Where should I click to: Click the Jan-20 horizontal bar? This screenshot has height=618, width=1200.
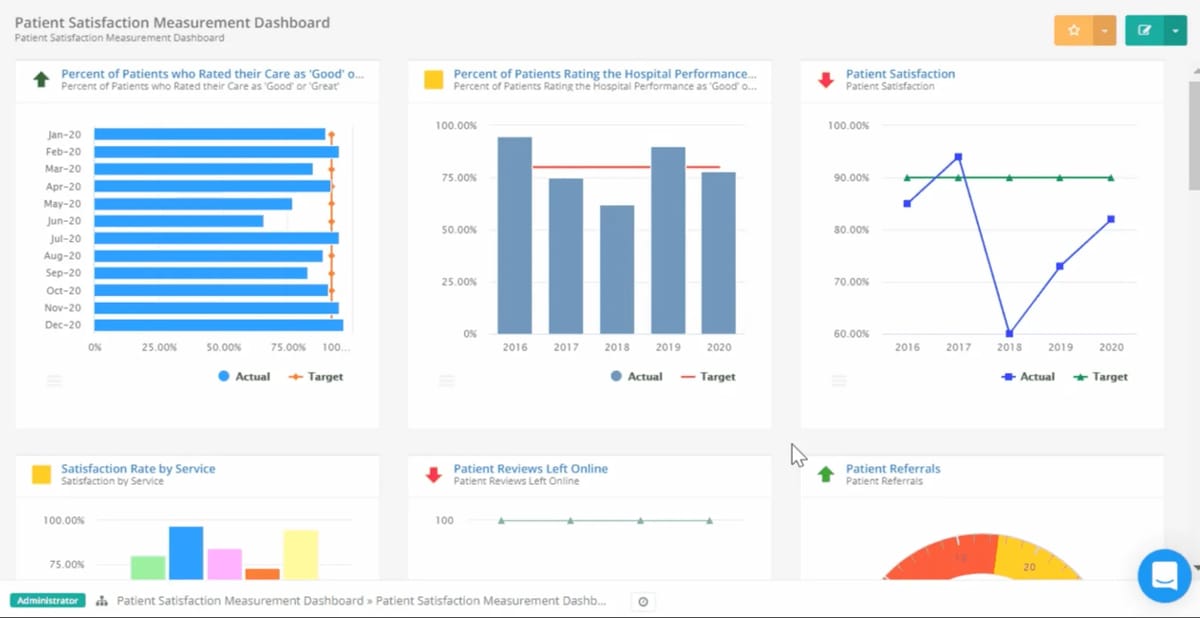click(x=210, y=134)
